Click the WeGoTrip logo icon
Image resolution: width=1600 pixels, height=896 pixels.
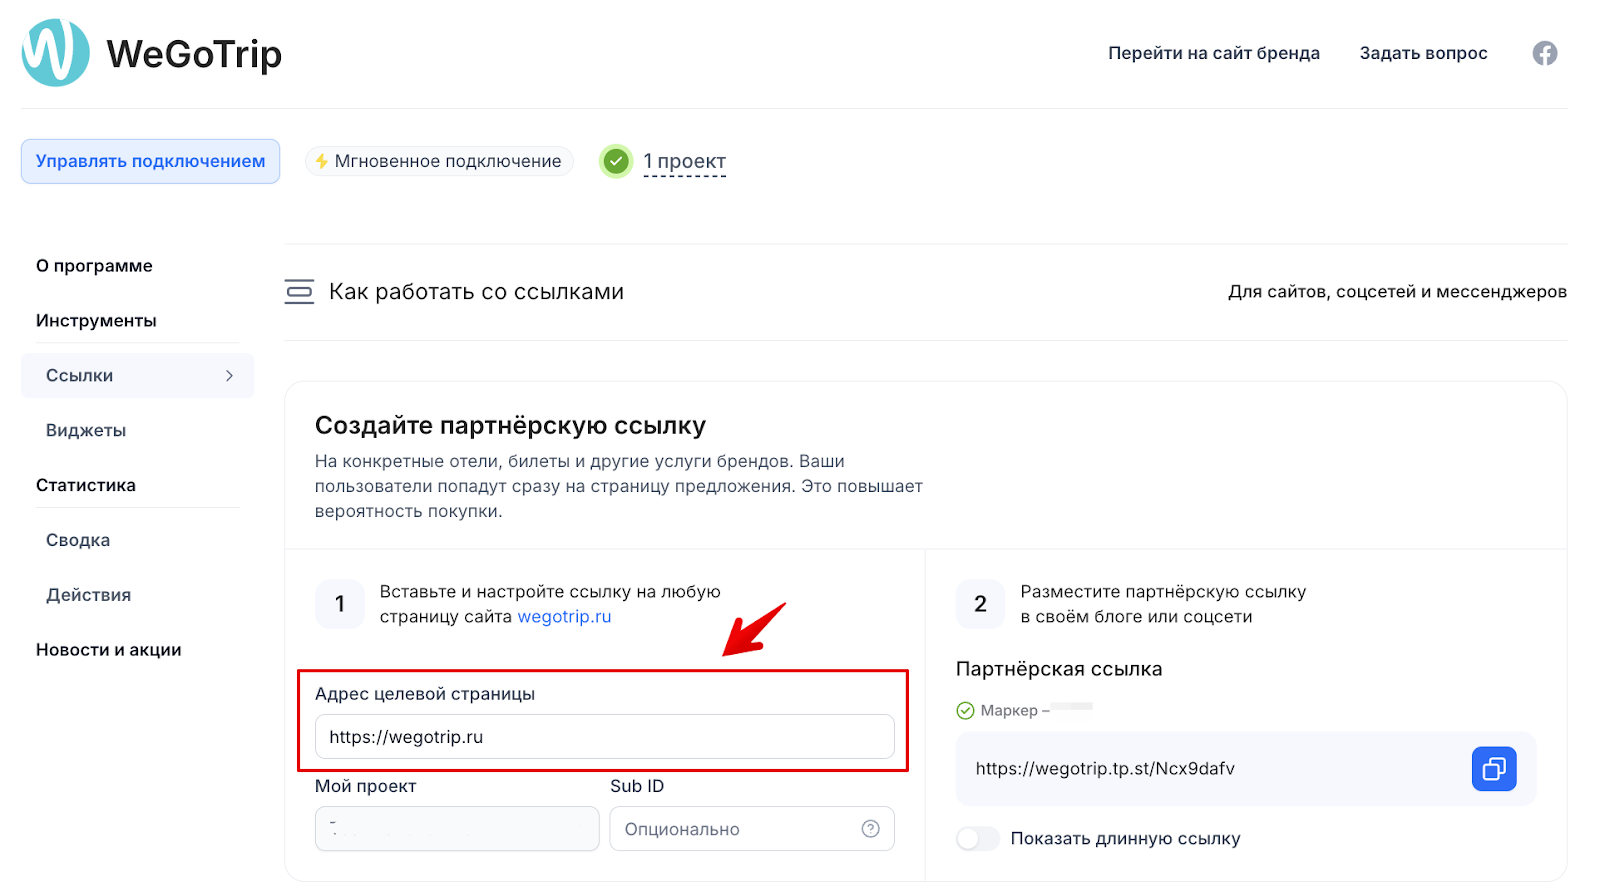(x=55, y=53)
